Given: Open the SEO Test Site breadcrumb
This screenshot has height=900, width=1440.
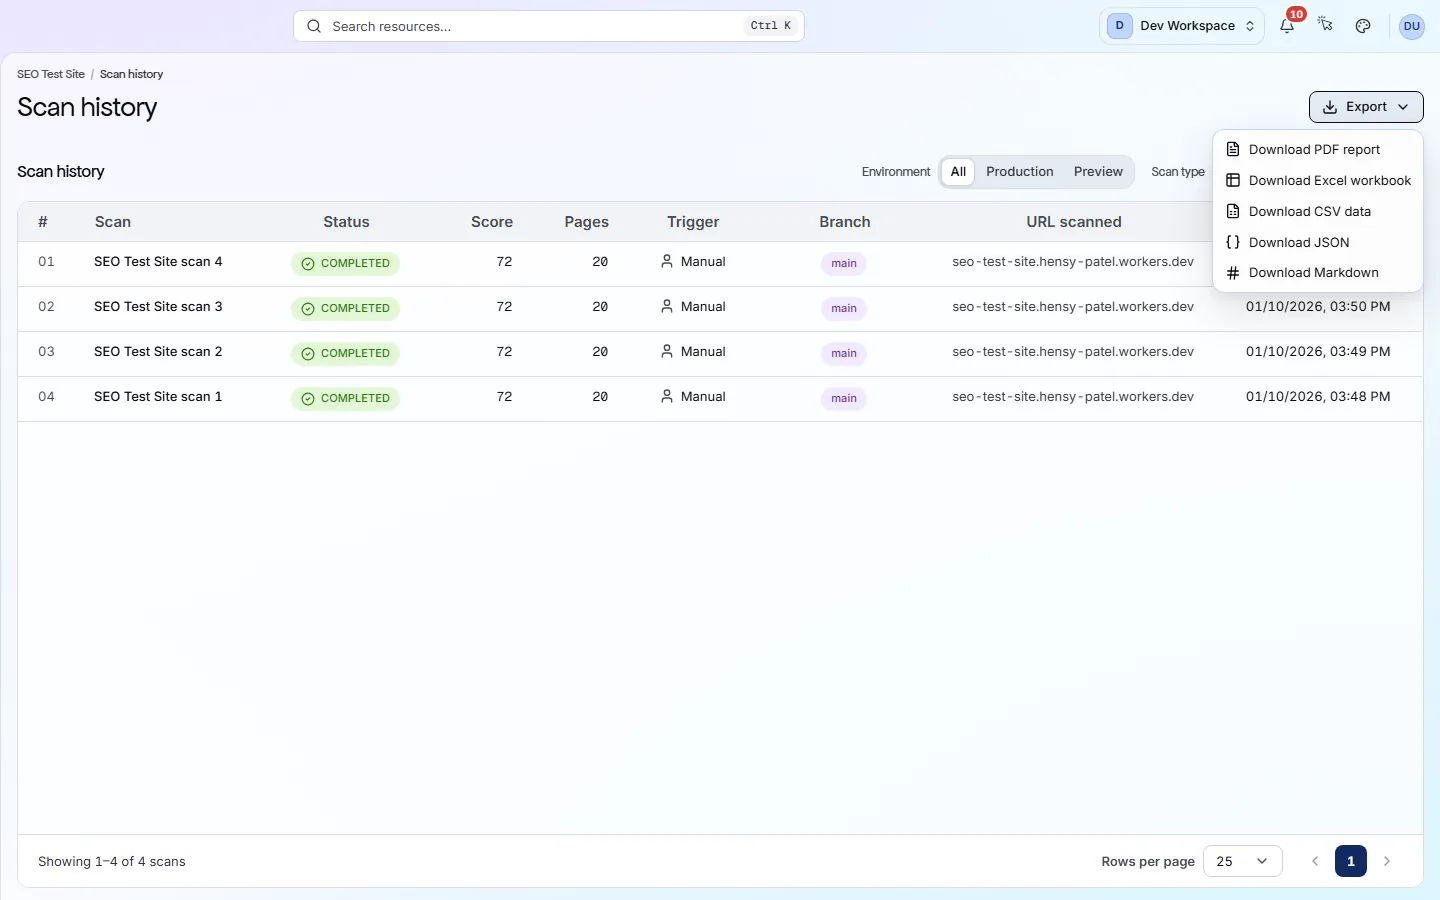Looking at the screenshot, I should pos(51,74).
